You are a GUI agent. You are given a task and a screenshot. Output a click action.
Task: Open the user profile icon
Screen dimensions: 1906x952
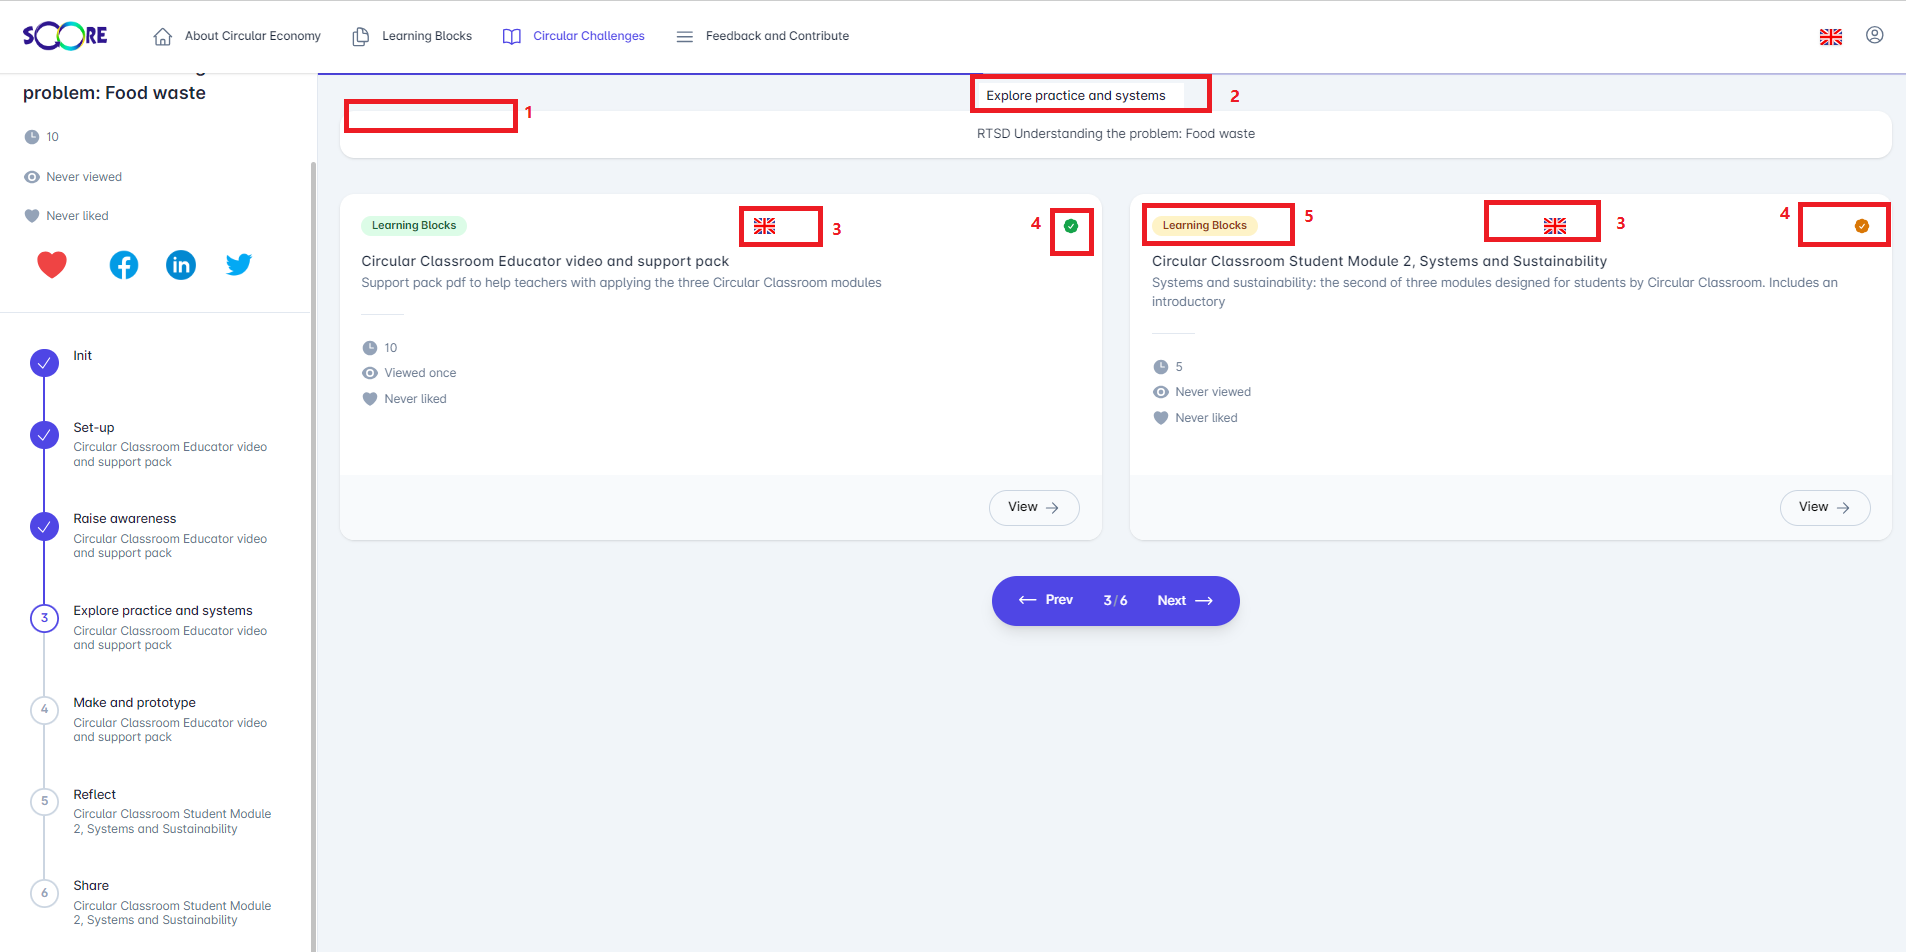pyautogui.click(x=1875, y=35)
